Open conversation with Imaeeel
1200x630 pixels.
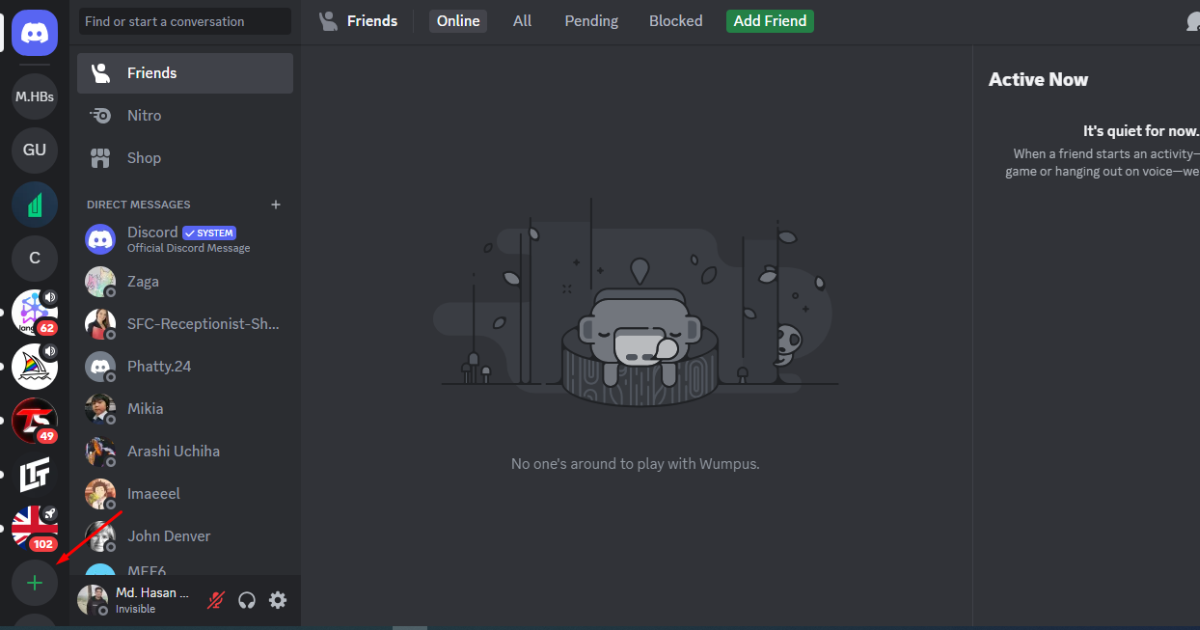(185, 494)
